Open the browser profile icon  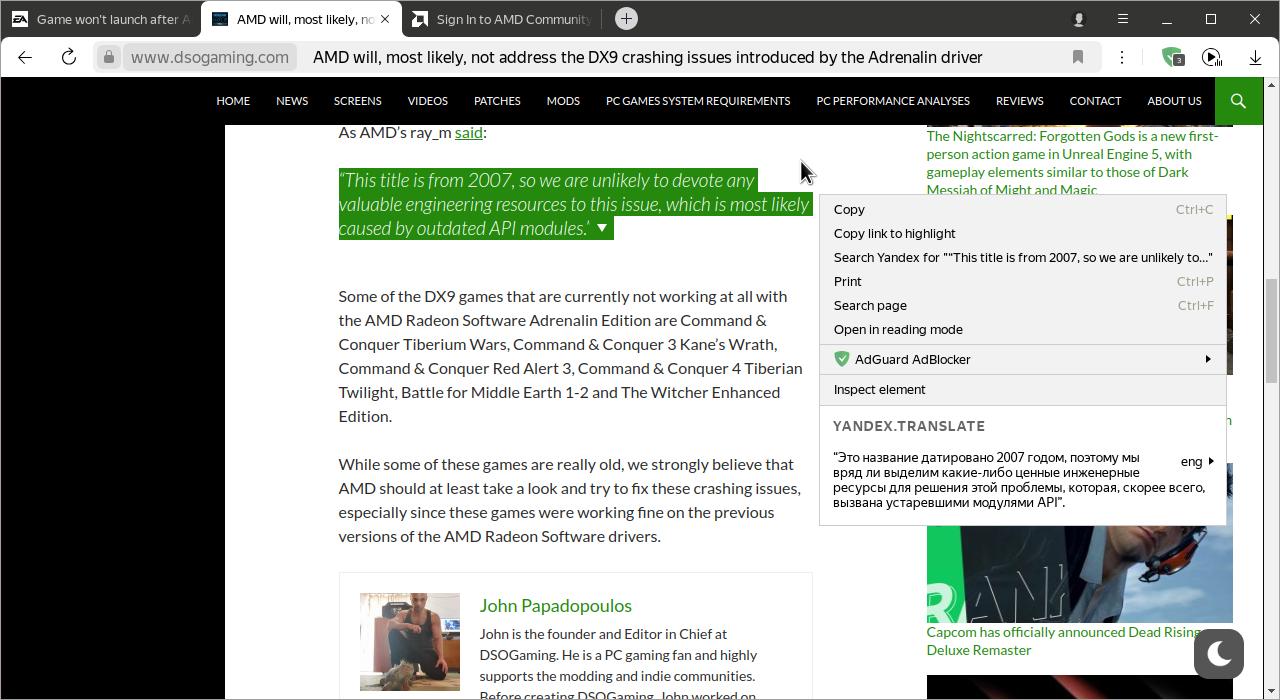tap(1079, 19)
